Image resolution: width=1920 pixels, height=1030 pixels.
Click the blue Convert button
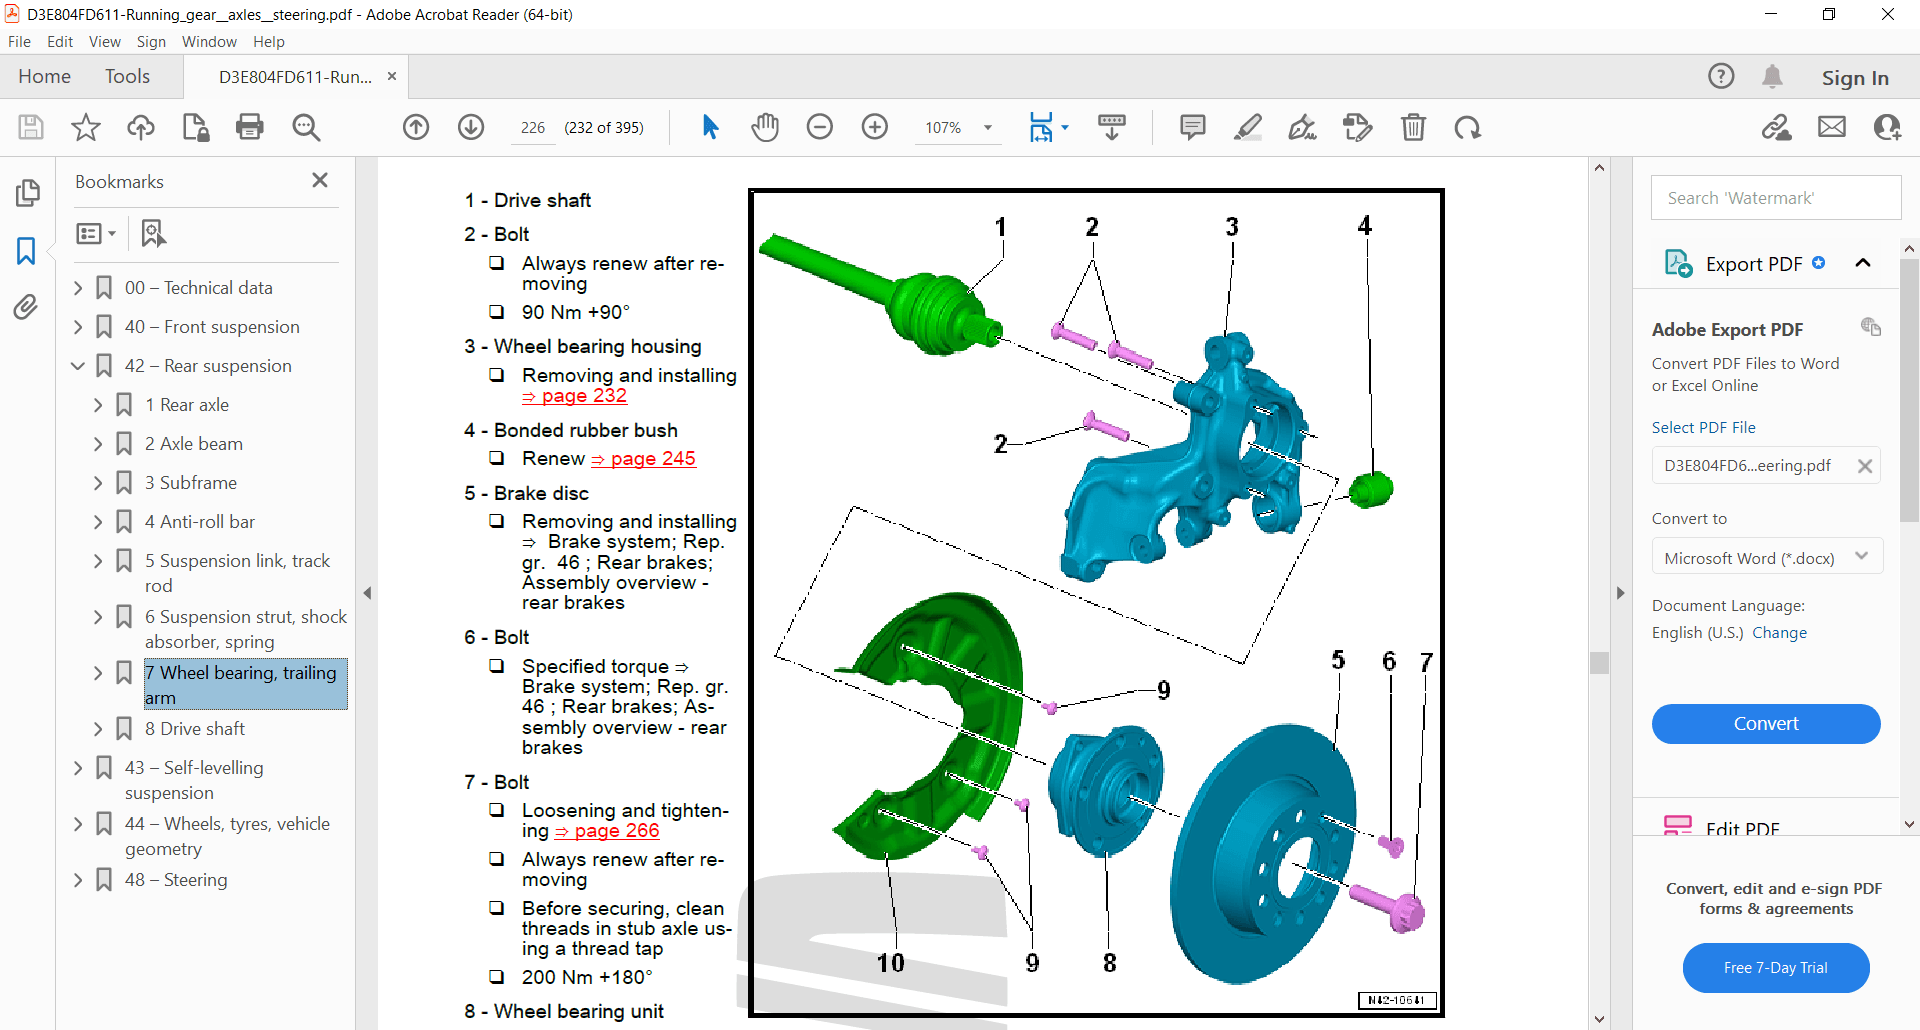pyautogui.click(x=1765, y=724)
